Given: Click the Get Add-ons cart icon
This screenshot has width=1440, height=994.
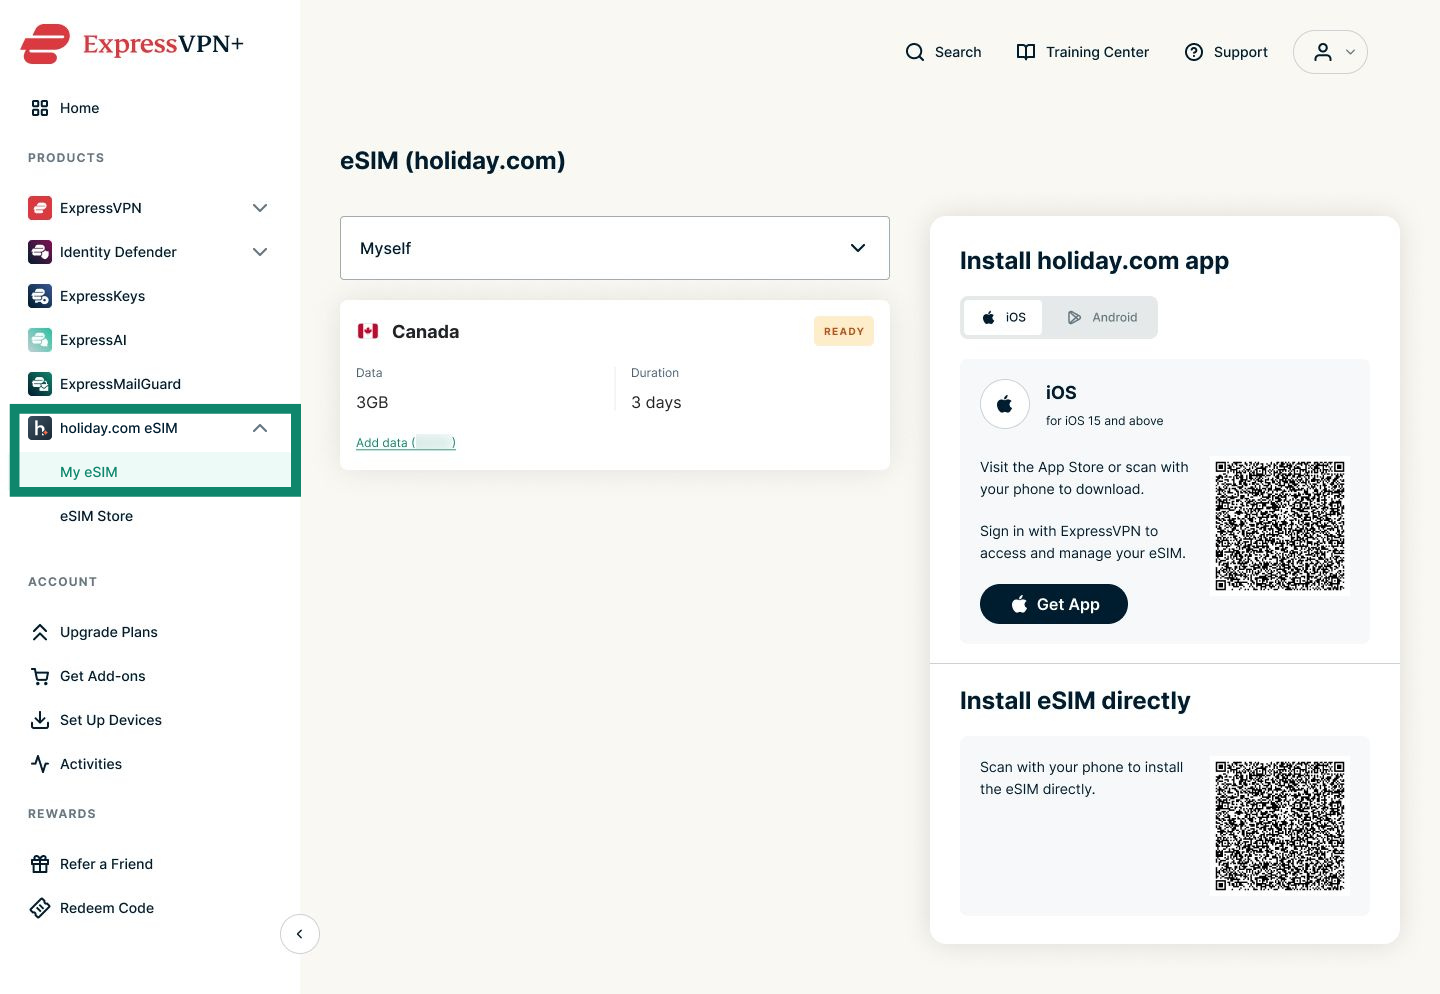Looking at the screenshot, I should [40, 676].
